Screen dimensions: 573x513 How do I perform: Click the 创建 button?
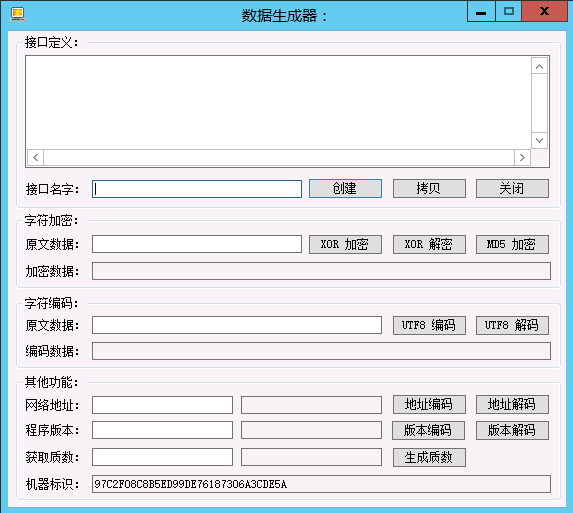coord(345,189)
